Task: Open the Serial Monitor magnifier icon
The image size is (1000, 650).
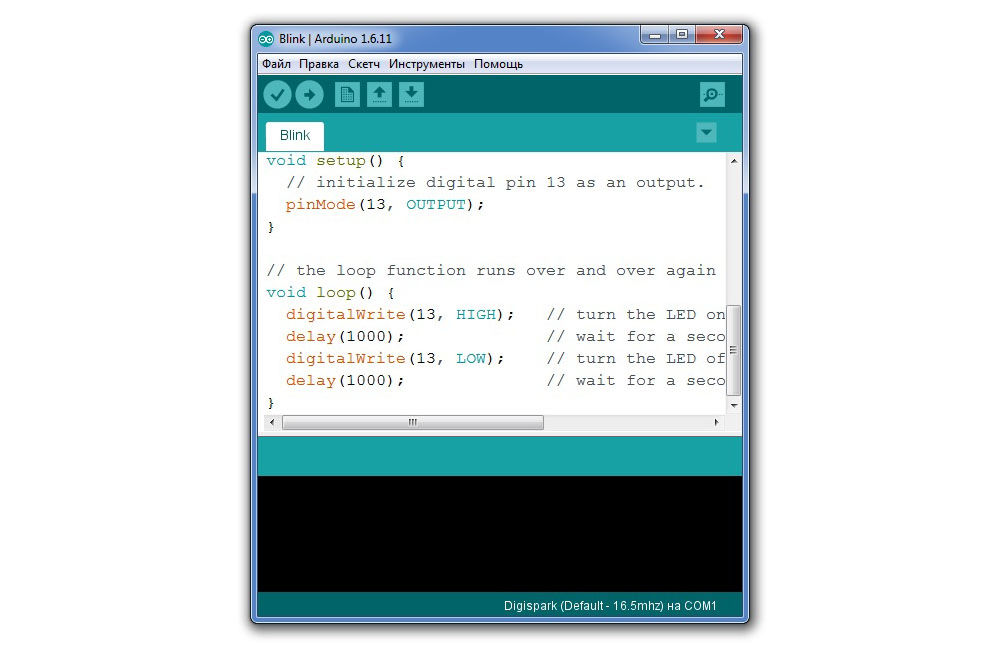Action: click(x=712, y=95)
